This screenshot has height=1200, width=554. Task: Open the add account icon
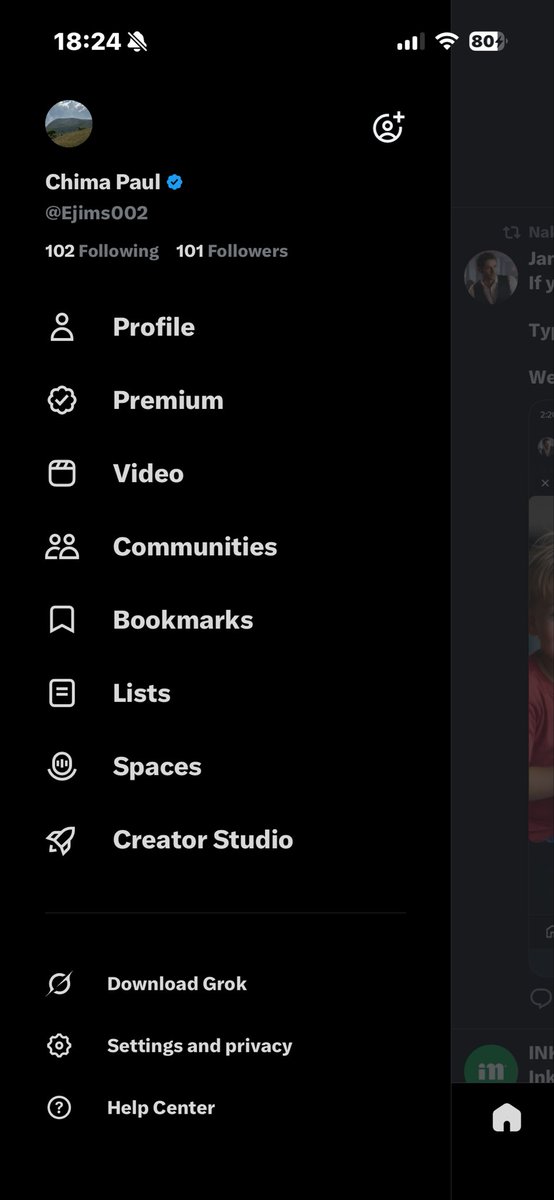pyautogui.click(x=388, y=127)
